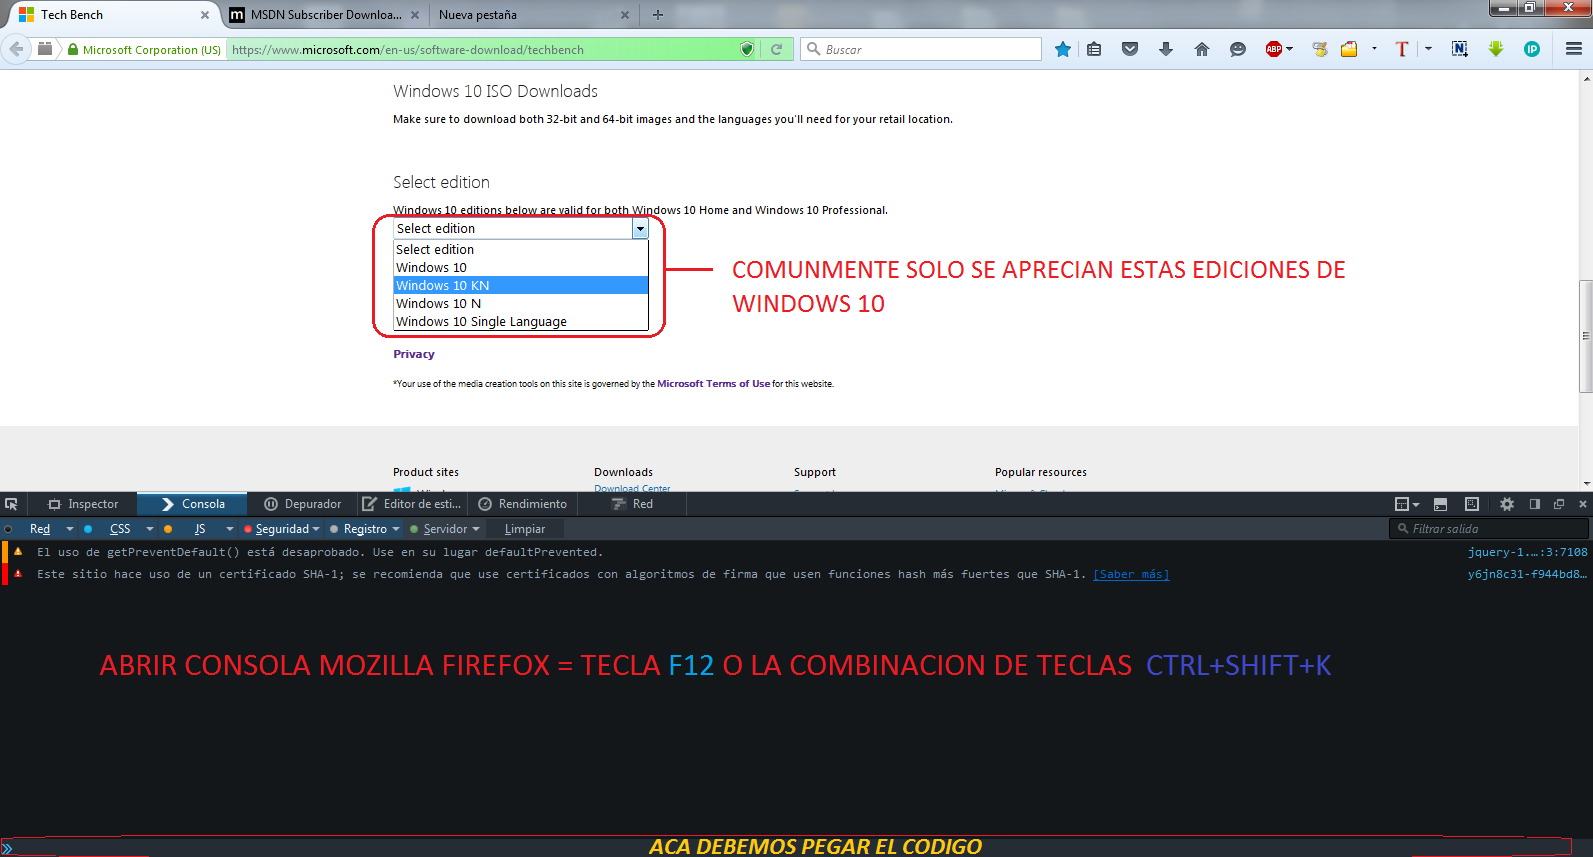Image resolution: width=1593 pixels, height=857 pixels.
Task: Click the broom cleanup toolbar icon
Action: click(1320, 49)
